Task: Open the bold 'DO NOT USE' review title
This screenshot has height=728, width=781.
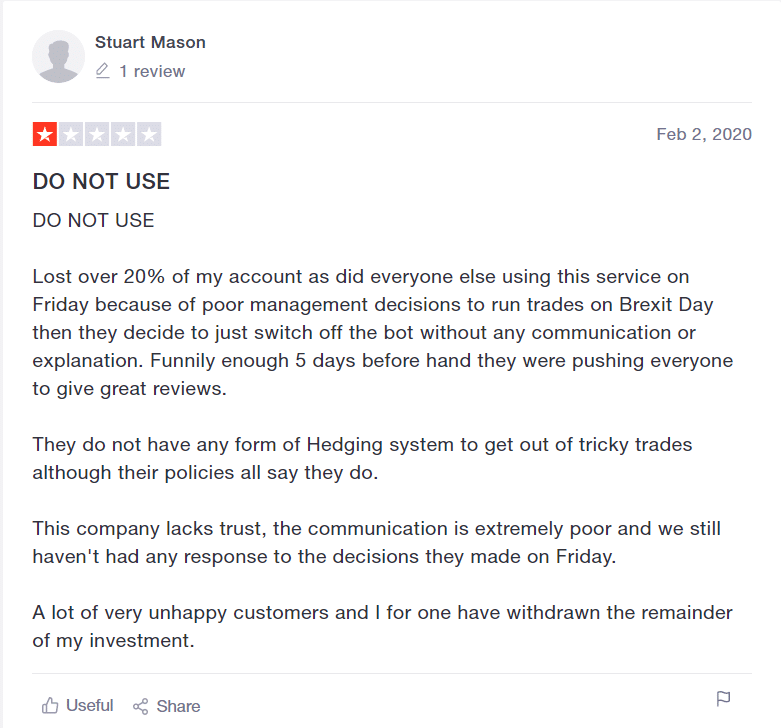Action: coord(101,181)
